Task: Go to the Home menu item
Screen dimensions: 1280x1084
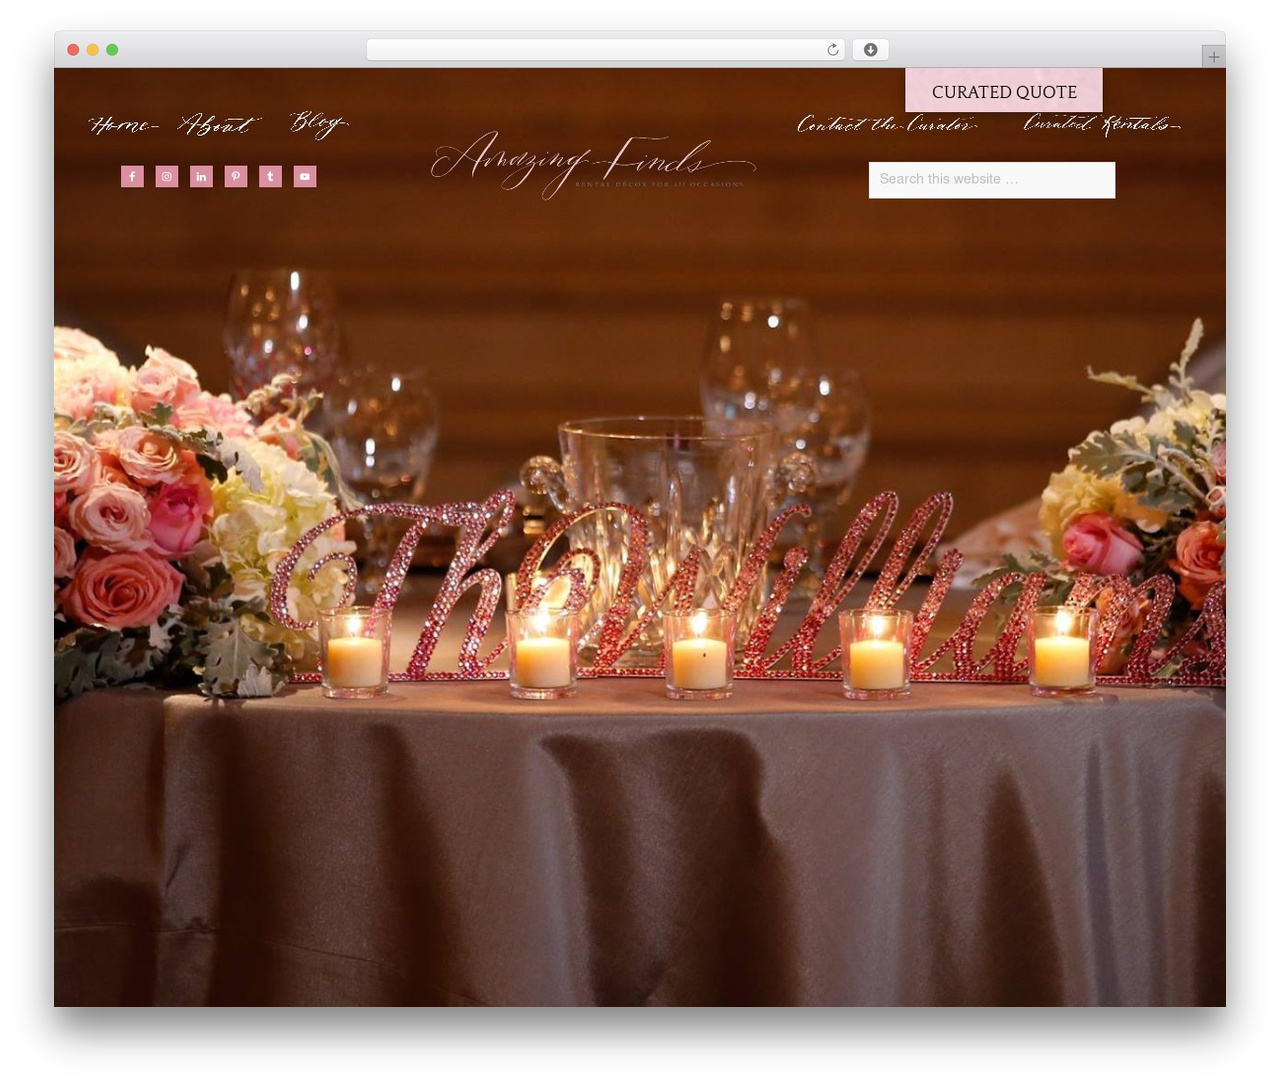Action: (124, 125)
